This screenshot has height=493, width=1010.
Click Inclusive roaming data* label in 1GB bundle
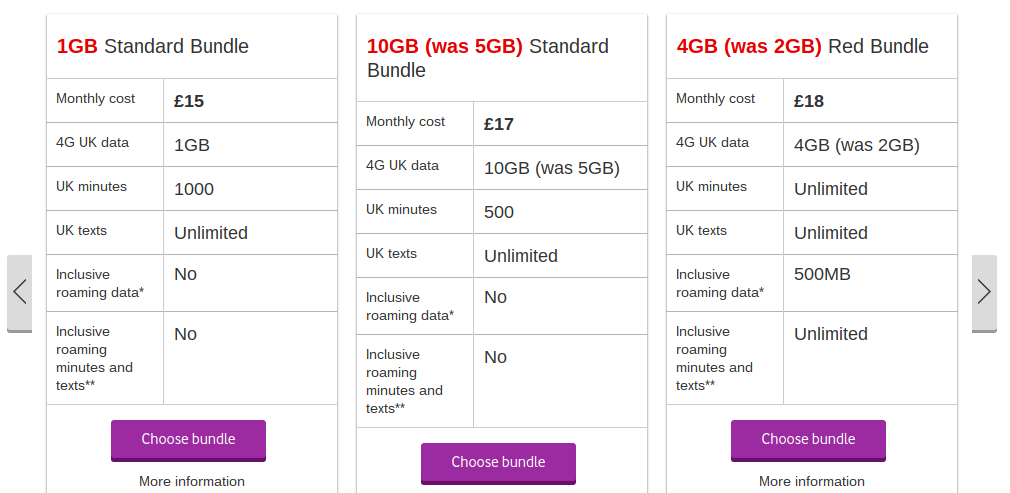click(x=100, y=284)
